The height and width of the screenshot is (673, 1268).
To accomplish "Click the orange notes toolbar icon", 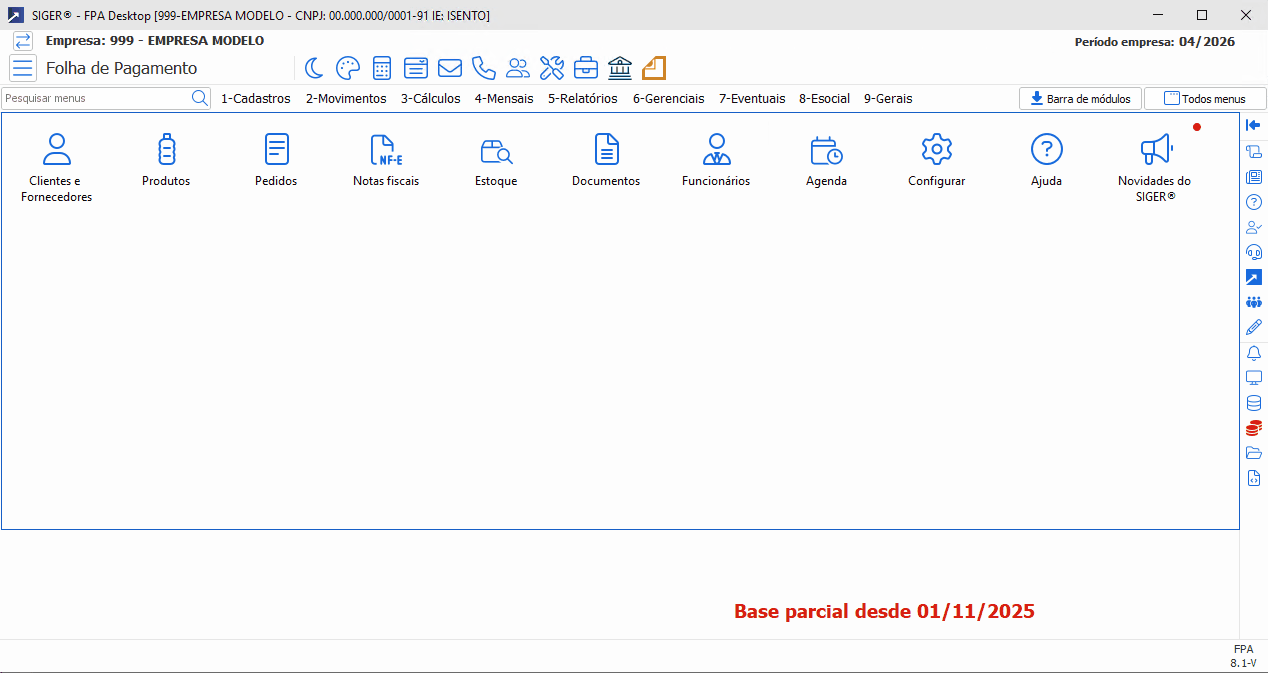I will click(x=654, y=68).
